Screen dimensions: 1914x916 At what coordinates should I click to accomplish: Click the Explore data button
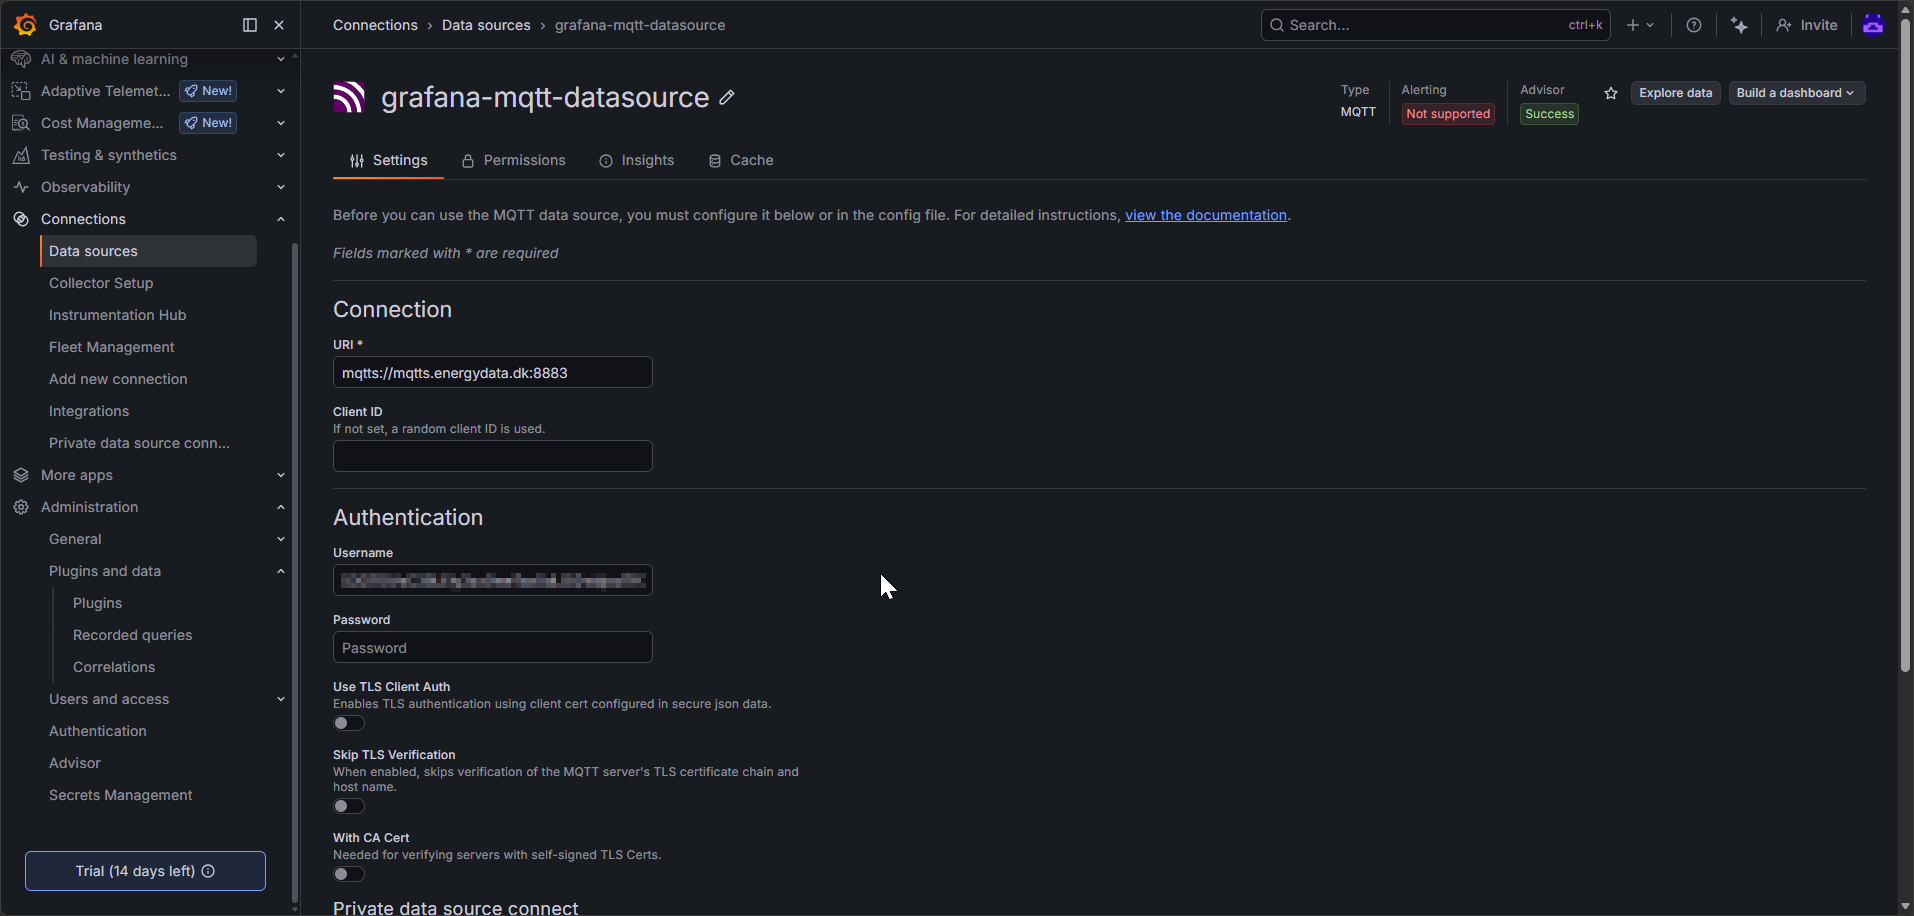click(1675, 93)
